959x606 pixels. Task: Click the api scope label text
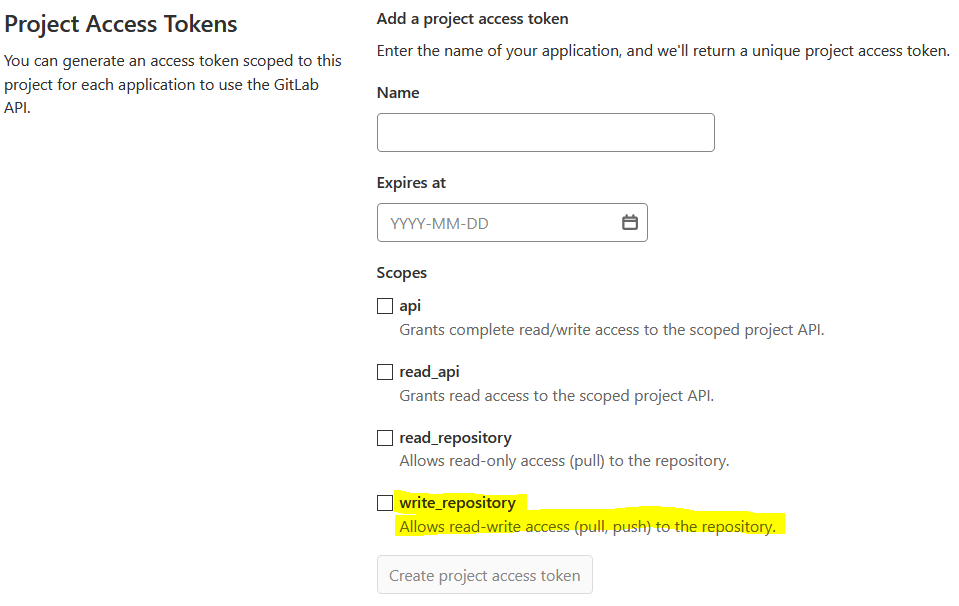coord(410,306)
